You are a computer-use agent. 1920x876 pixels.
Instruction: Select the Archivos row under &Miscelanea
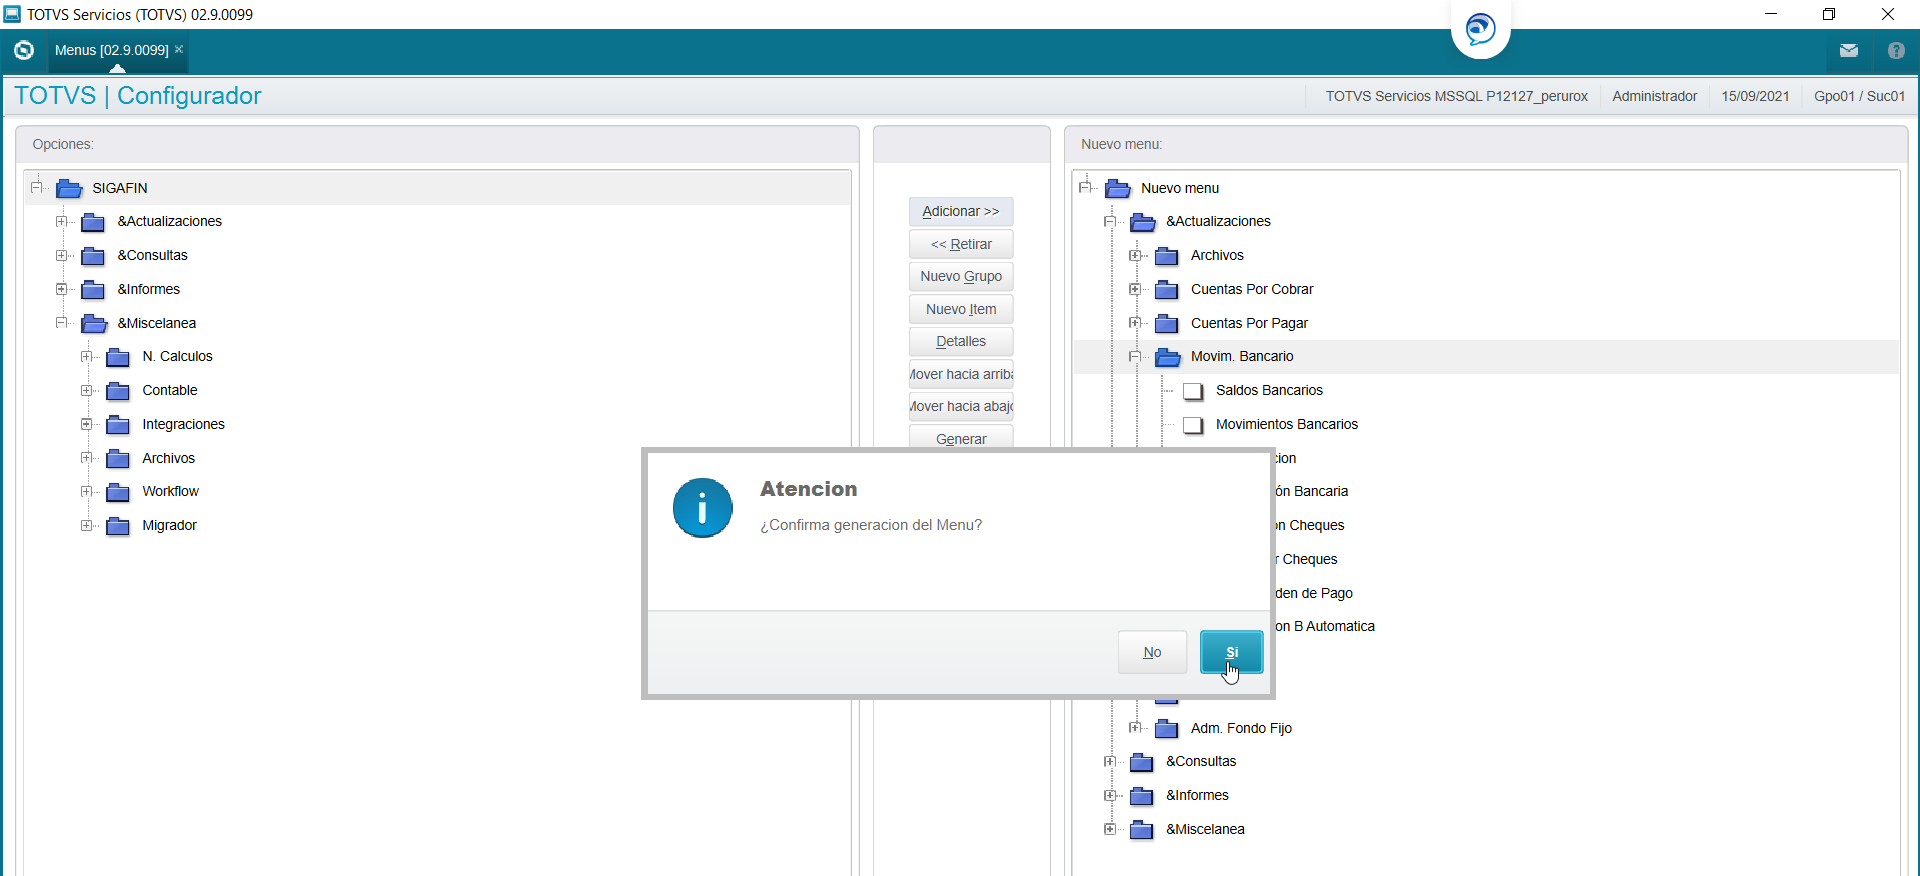point(168,458)
